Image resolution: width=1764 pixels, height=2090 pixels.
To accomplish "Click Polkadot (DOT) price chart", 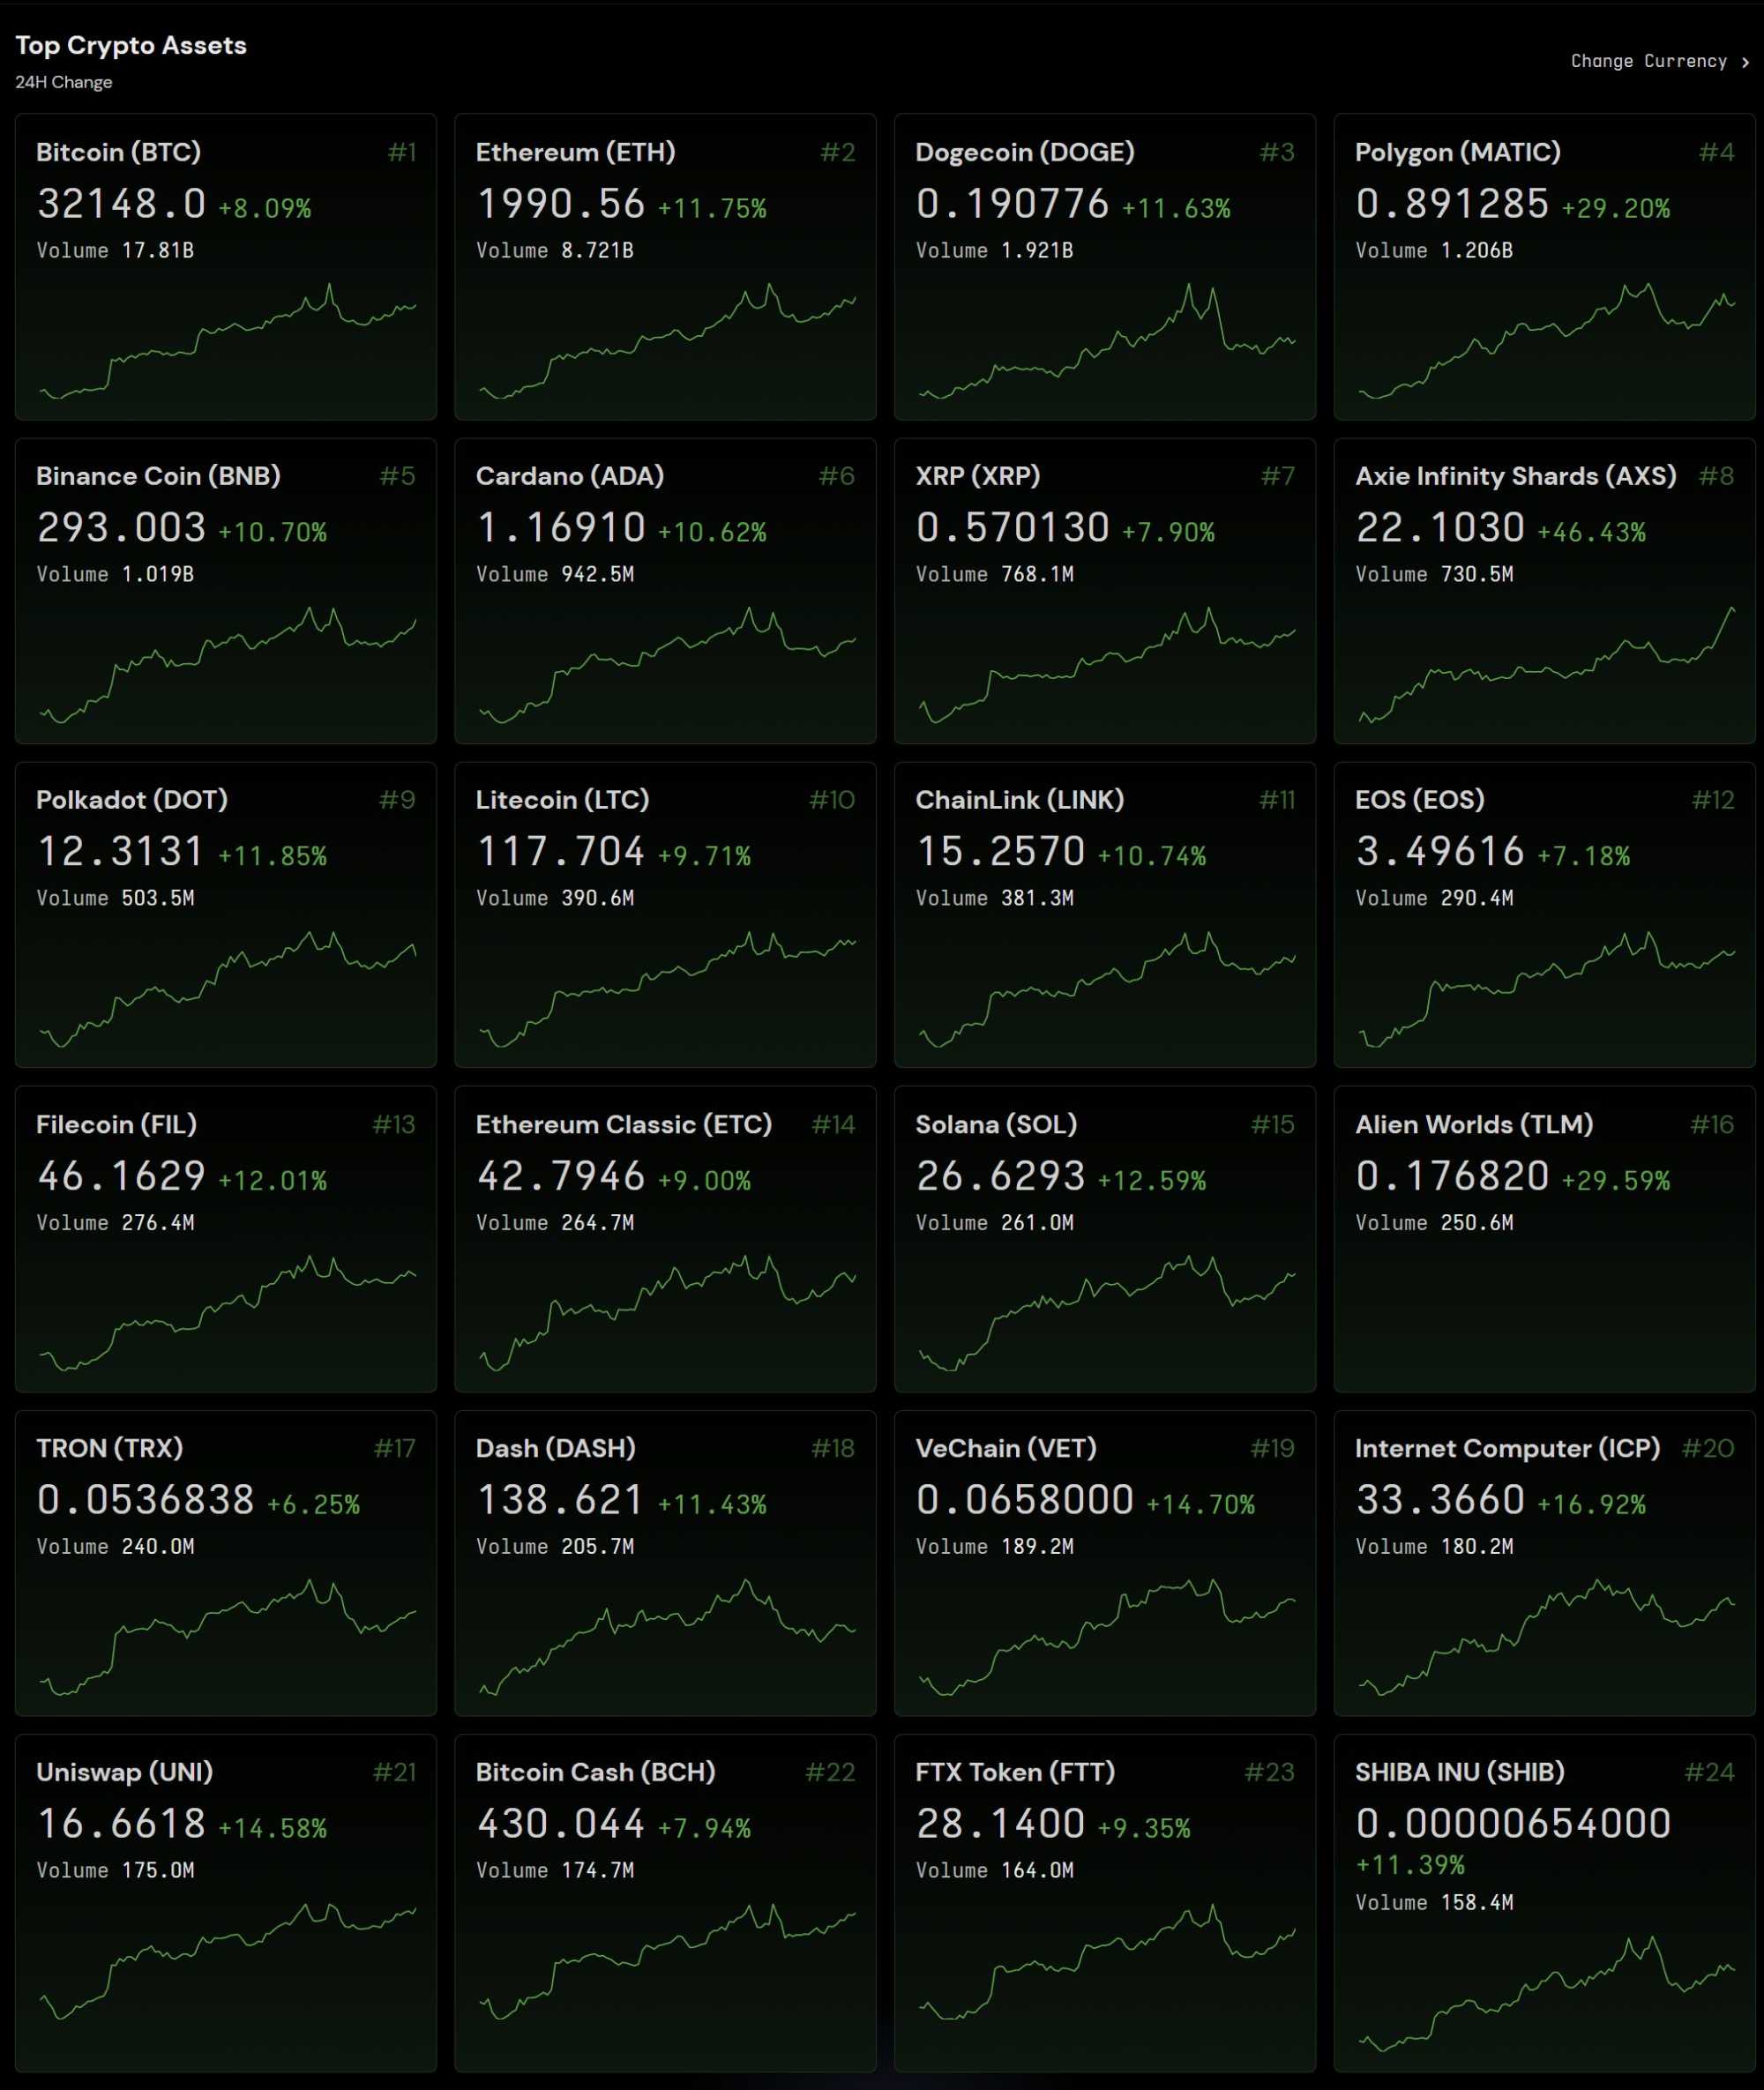I will point(227,990).
